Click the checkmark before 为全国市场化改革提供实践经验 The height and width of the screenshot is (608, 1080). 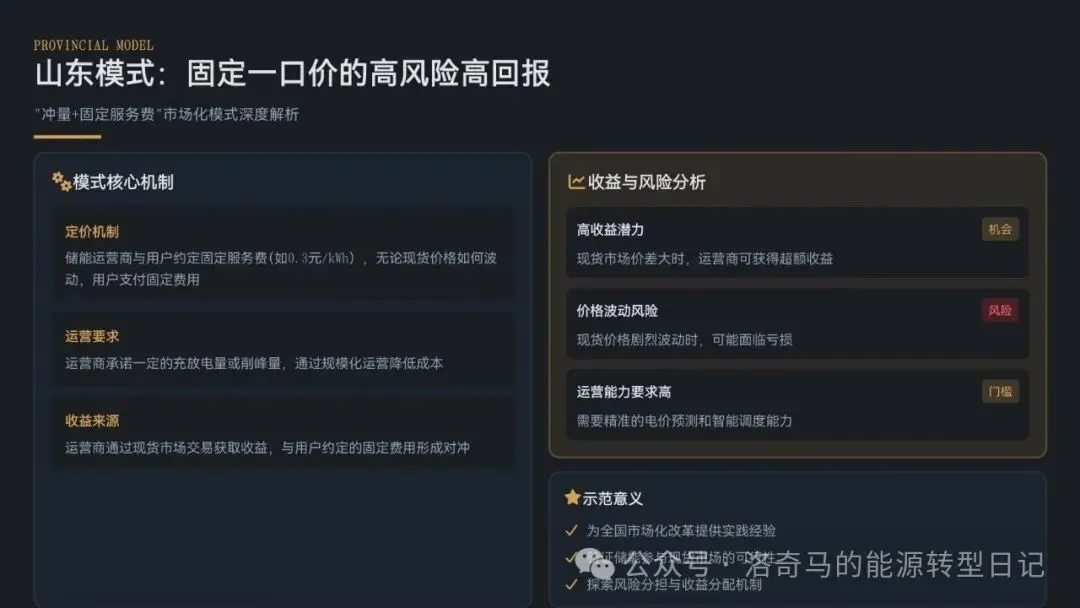tap(571, 530)
